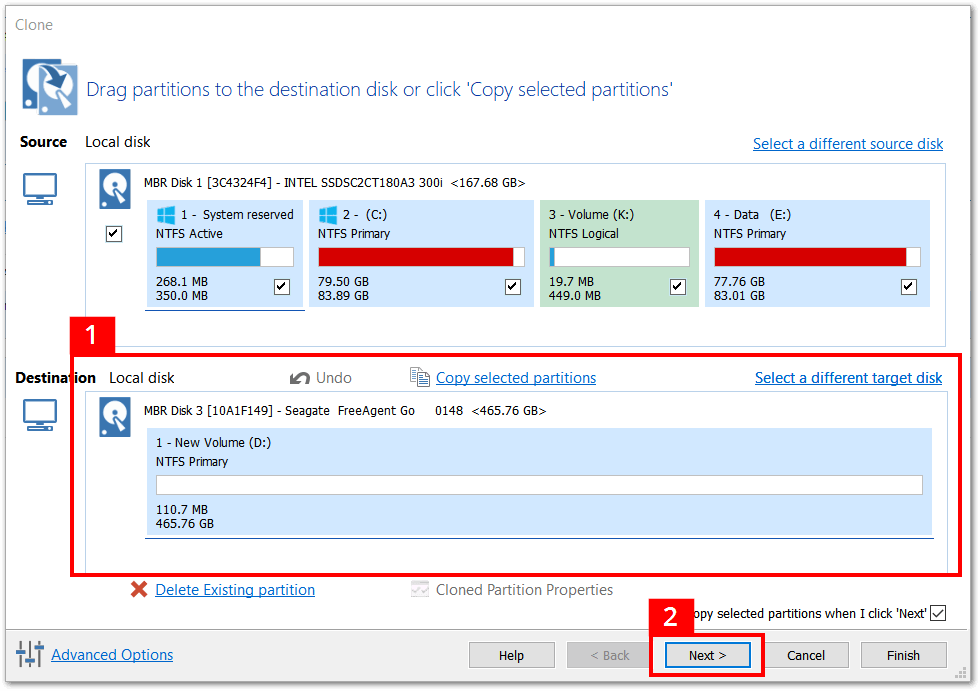Uncheck the Volume (K:) partition checkbox
980x691 pixels.
pos(678,287)
